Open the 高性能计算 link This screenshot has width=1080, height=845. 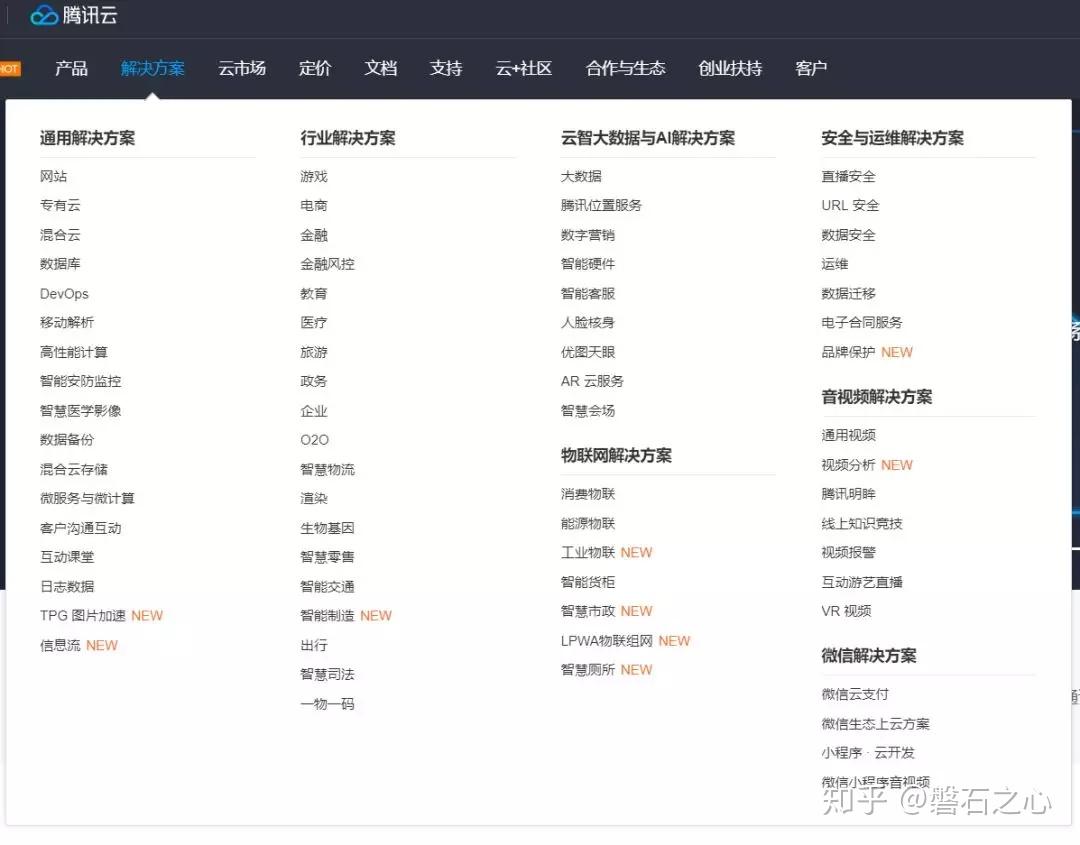(74, 352)
